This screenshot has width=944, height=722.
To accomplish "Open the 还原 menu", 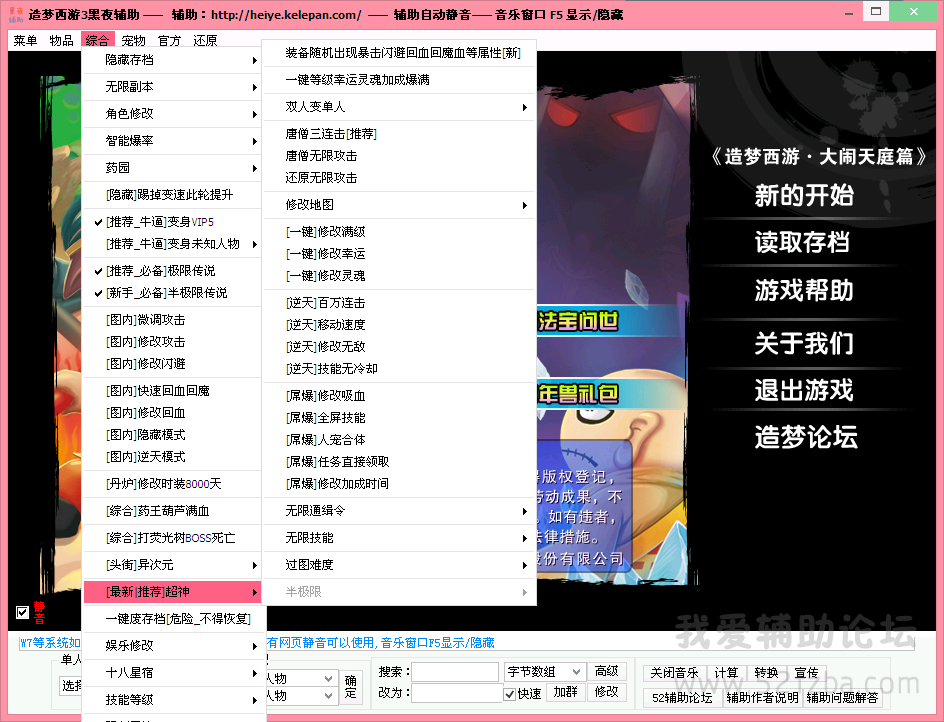I will click(205, 40).
